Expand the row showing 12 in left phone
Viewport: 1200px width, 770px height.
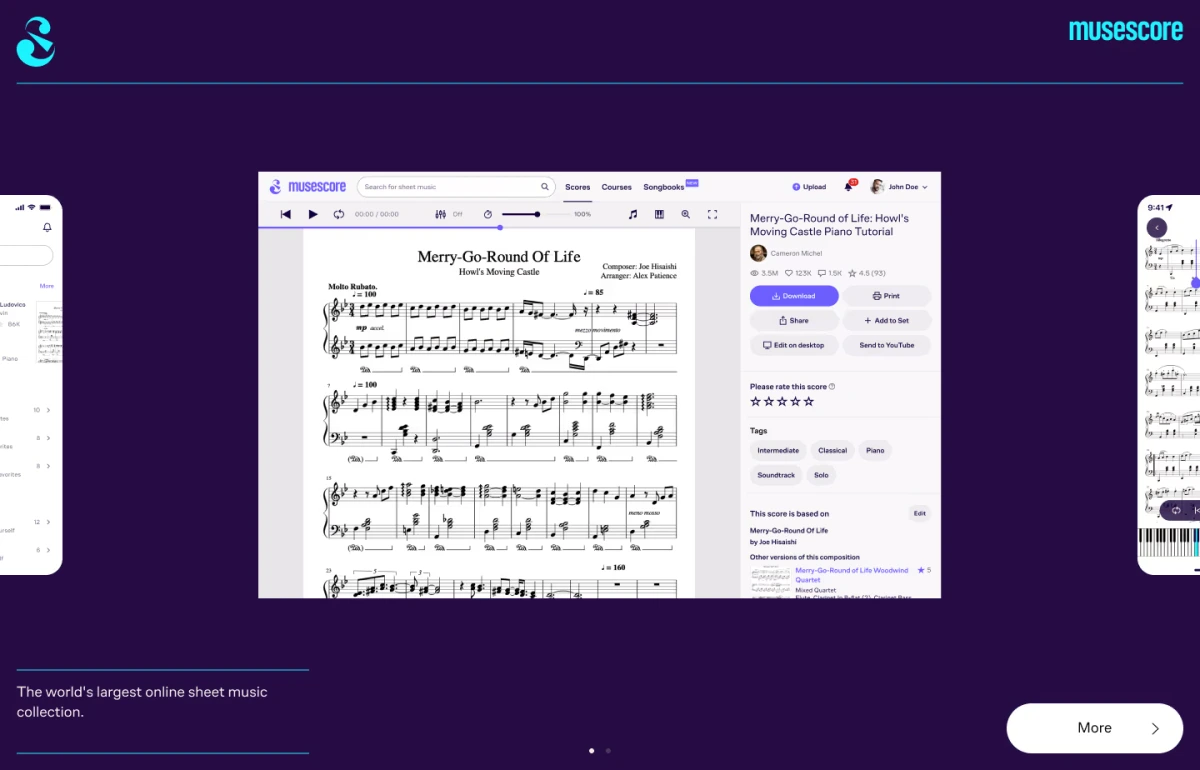(x=42, y=522)
